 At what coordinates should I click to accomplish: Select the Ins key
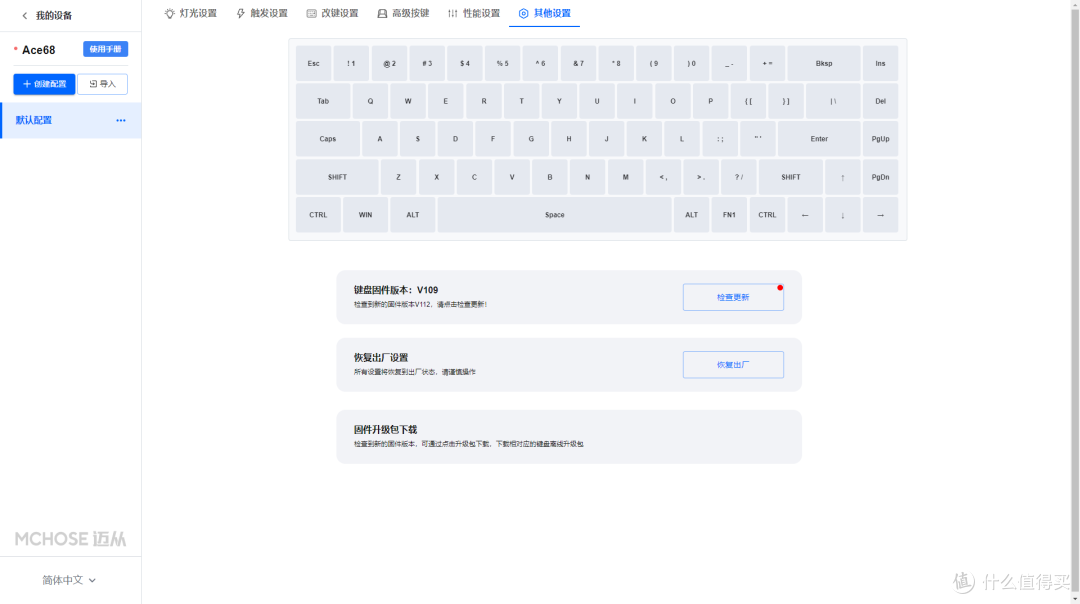point(880,63)
